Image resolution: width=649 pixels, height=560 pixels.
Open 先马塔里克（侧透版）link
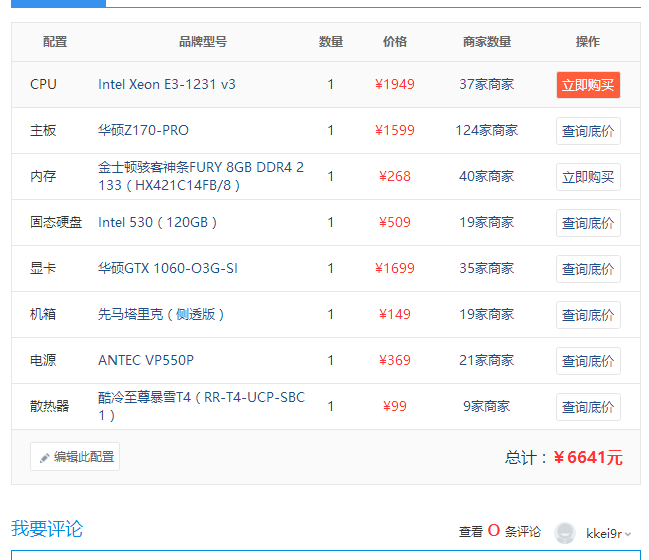[161, 314]
